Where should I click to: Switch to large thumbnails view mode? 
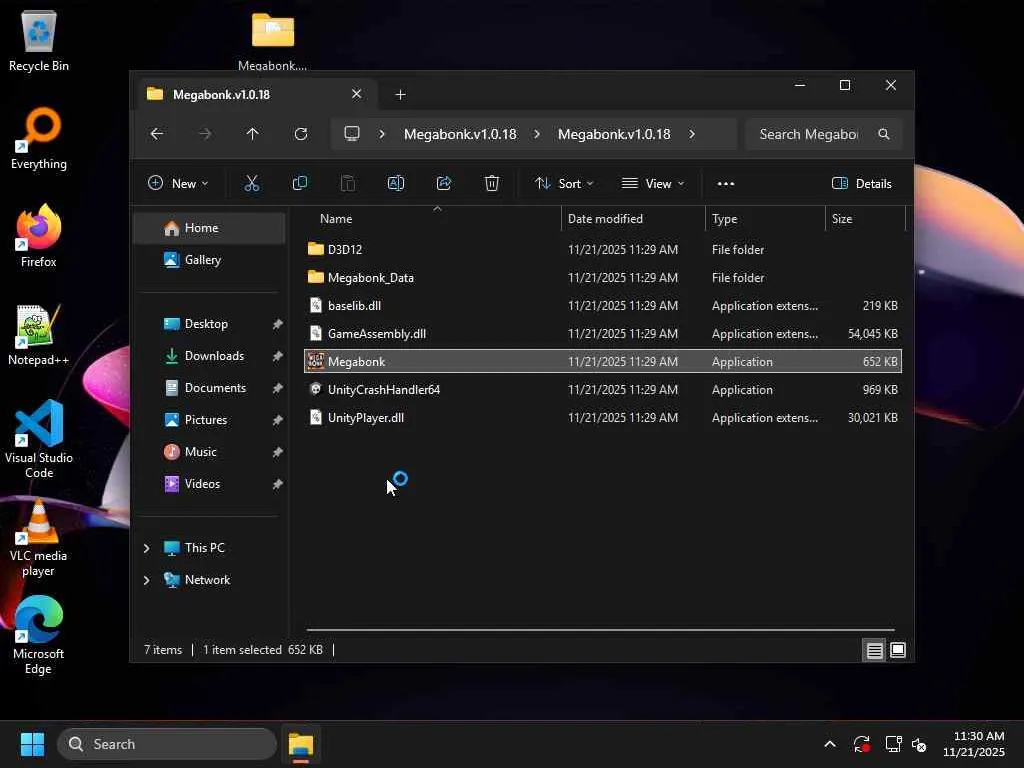point(898,651)
